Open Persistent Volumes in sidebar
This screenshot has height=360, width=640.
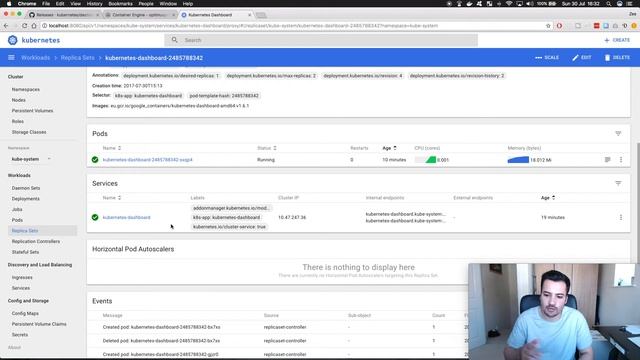coord(32,110)
